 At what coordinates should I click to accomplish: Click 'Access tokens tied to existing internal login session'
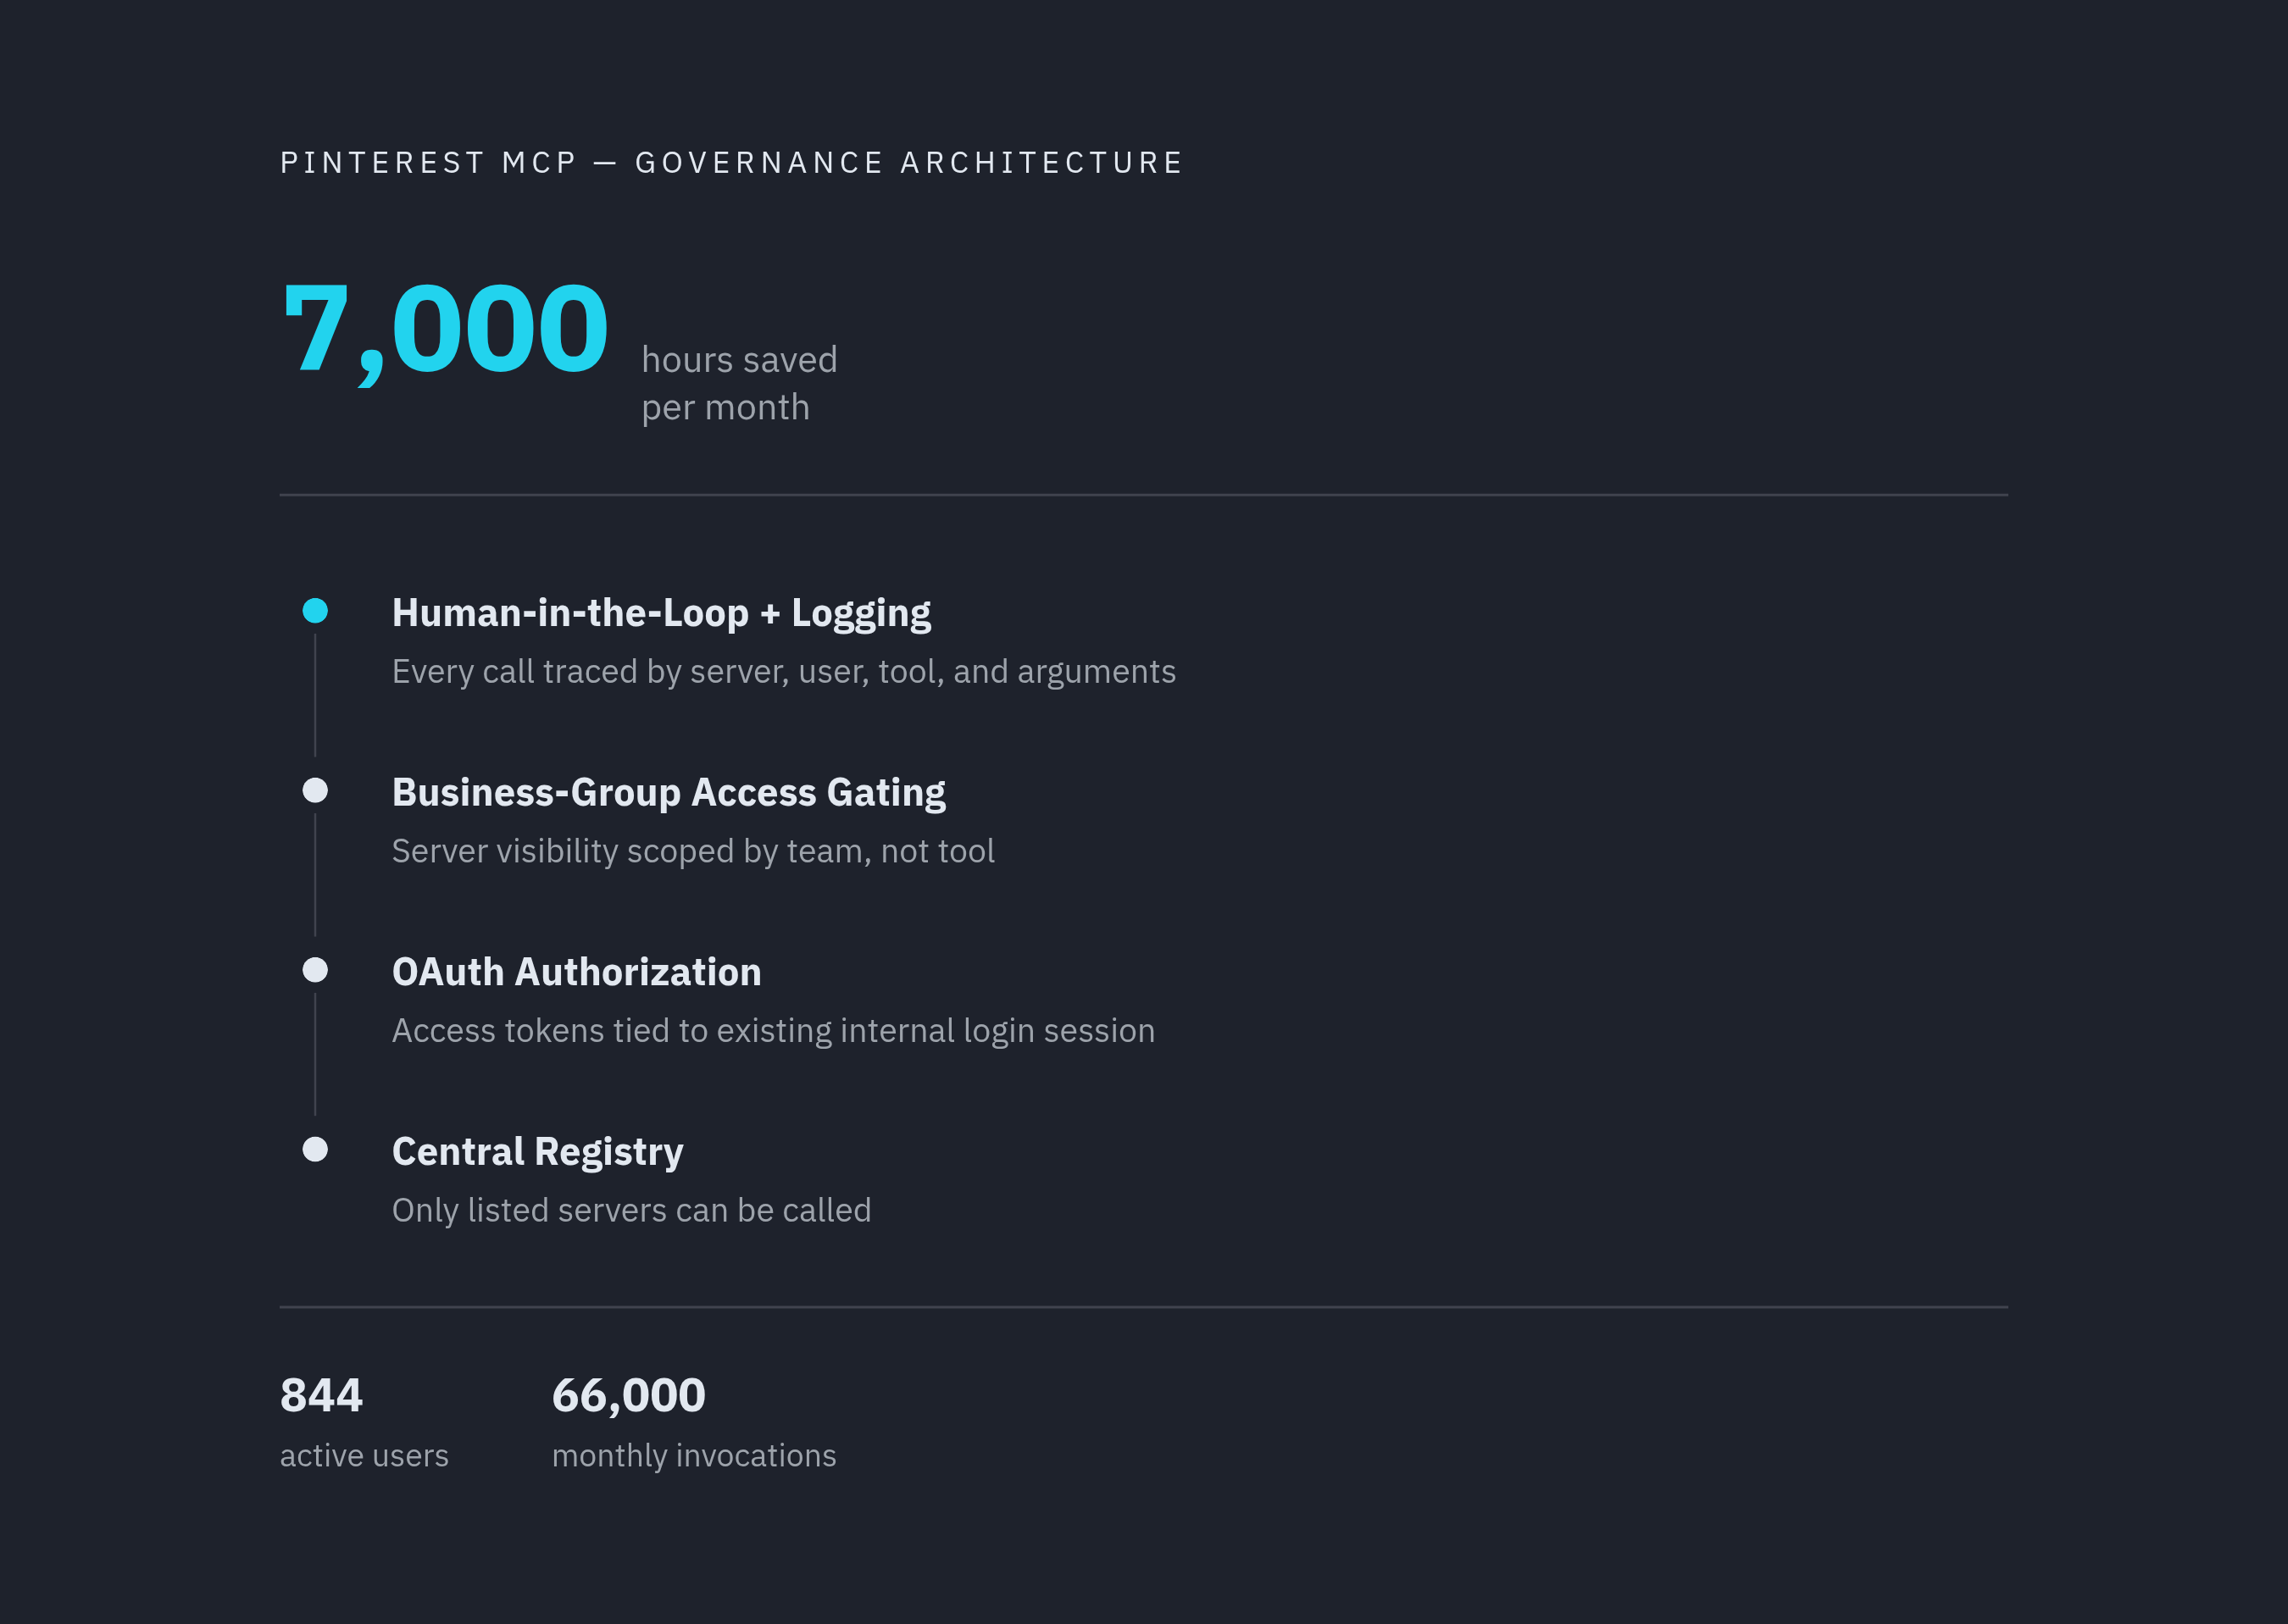coord(773,1031)
